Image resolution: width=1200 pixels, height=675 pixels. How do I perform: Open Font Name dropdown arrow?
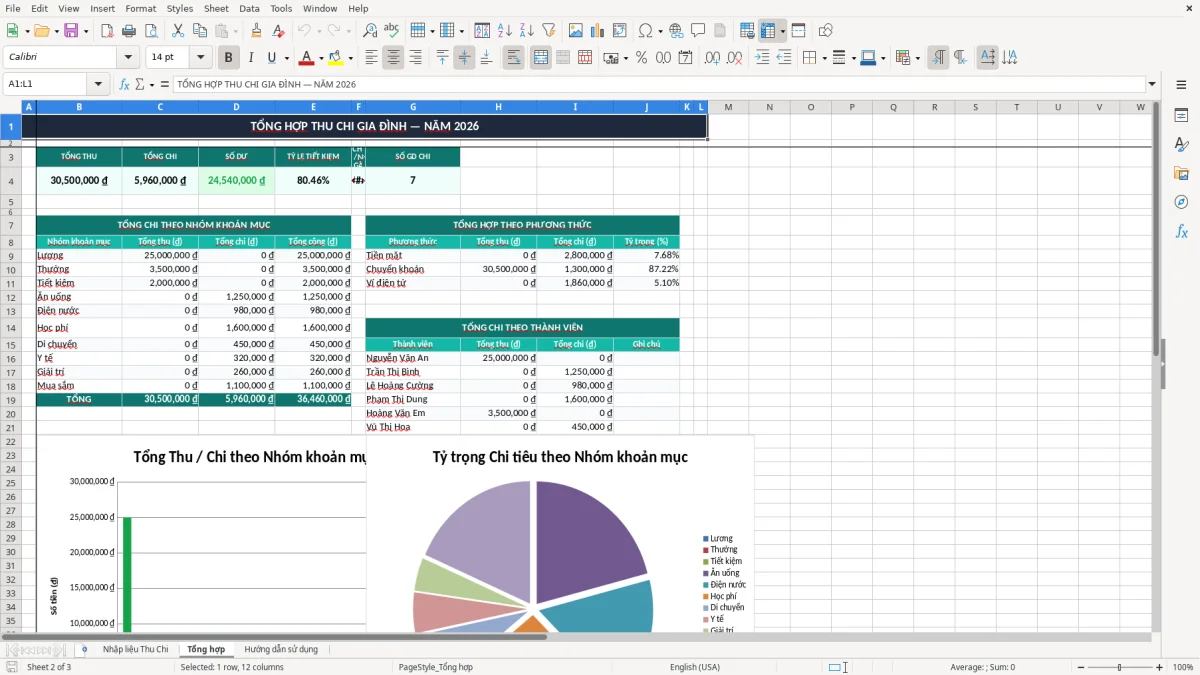click(x=128, y=58)
